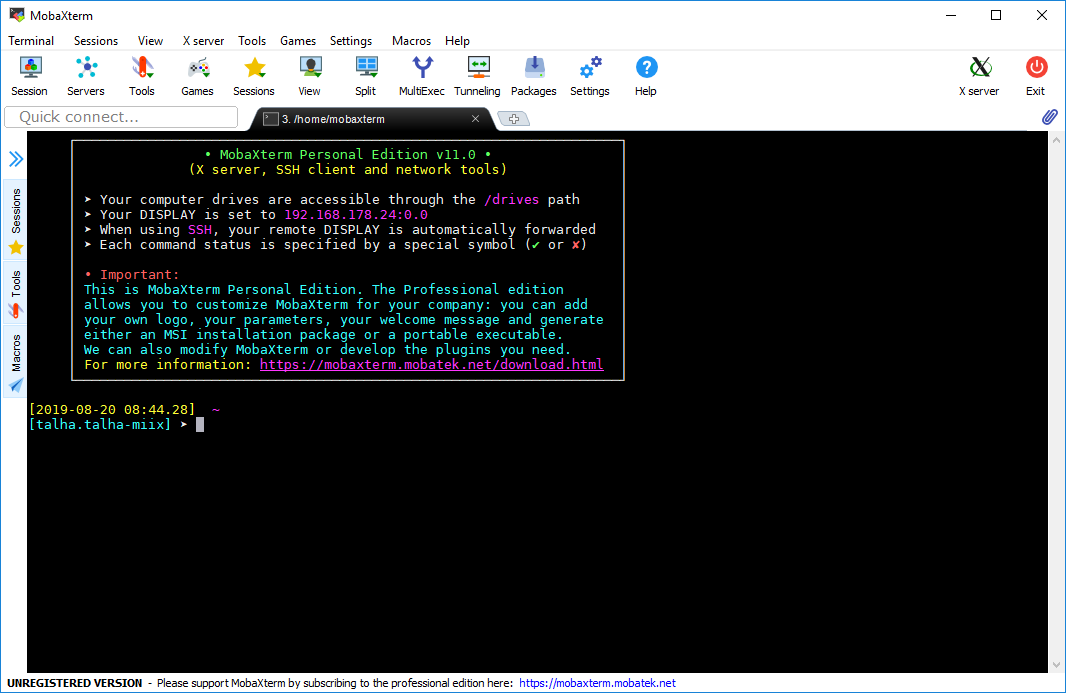Click the terminal scrollbar up arrow
Viewport: 1066px width, 693px height.
pyautogui.click(x=1056, y=140)
